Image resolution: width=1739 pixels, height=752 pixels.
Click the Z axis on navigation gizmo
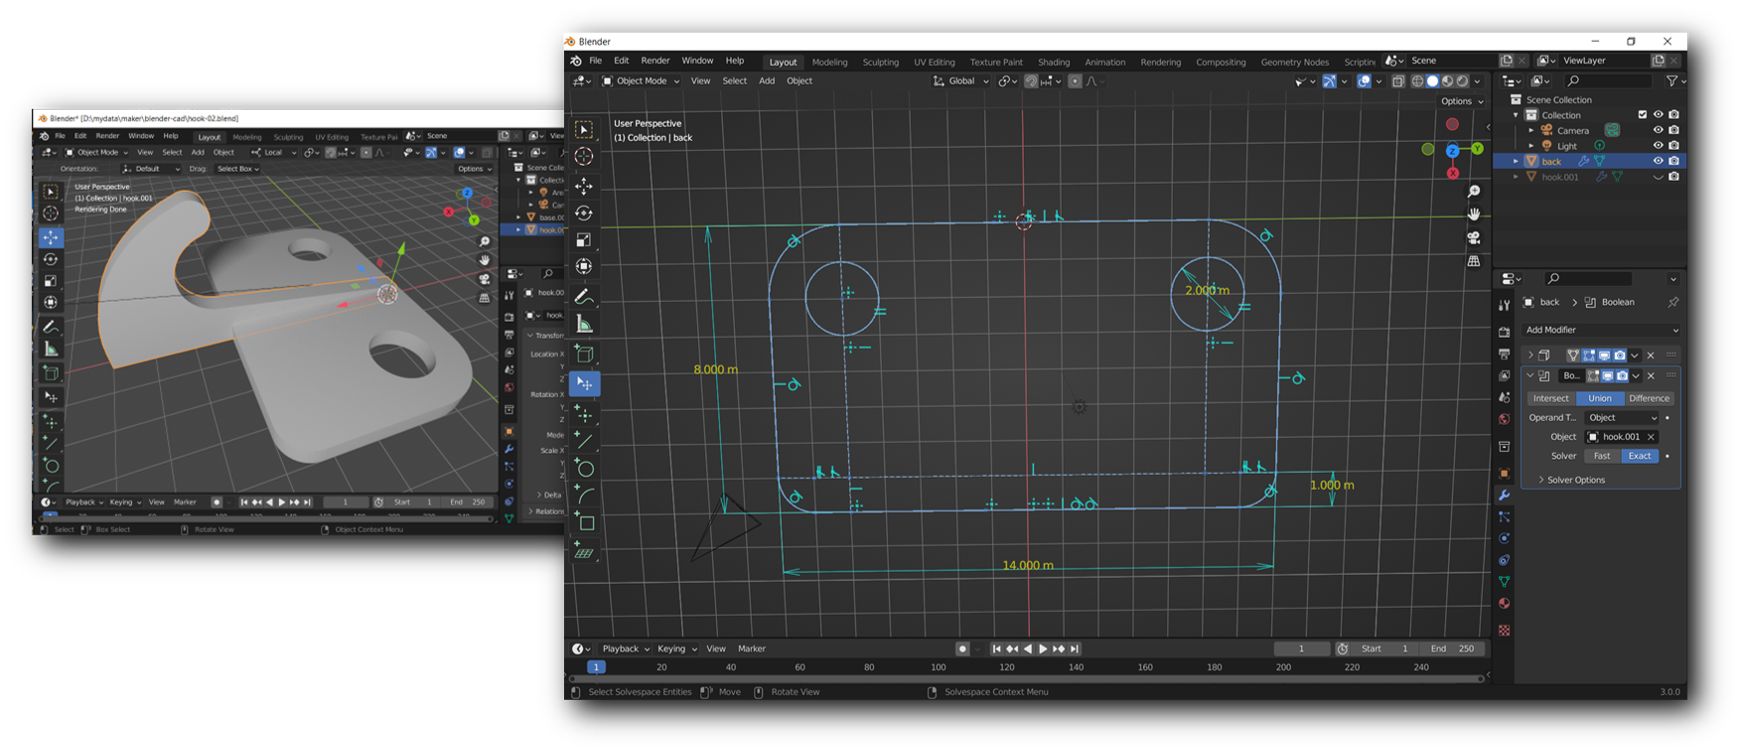pyautogui.click(x=1452, y=150)
